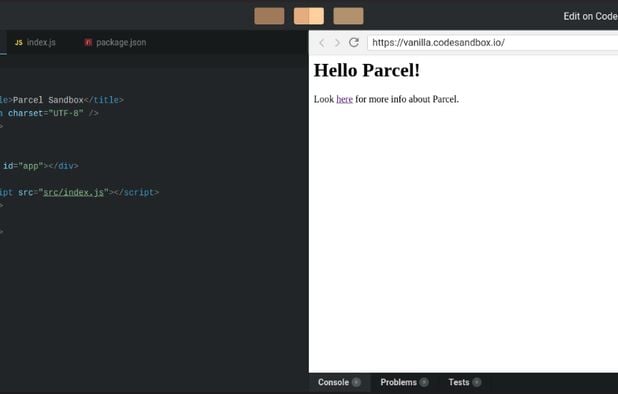Screen dimensions: 618x394
Task: Select the split editor and preview view
Action: pyautogui.click(x=309, y=16)
